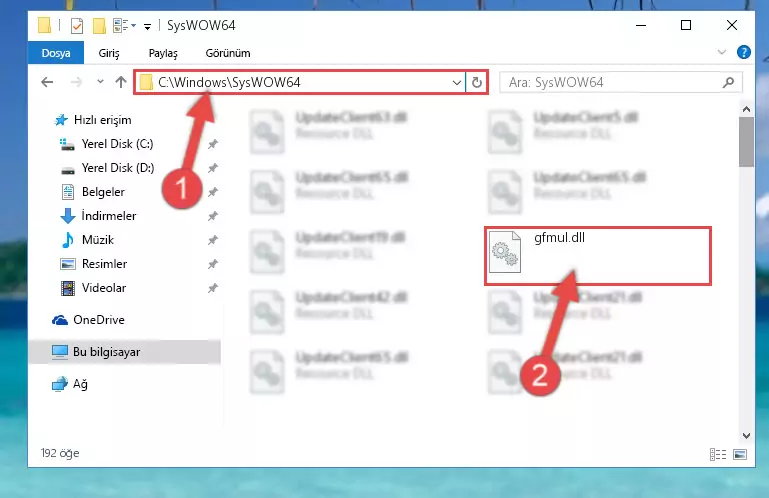Image resolution: width=769 pixels, height=498 pixels.
Task: Open Yerel Disk (C:) in sidebar
Action: (117, 144)
